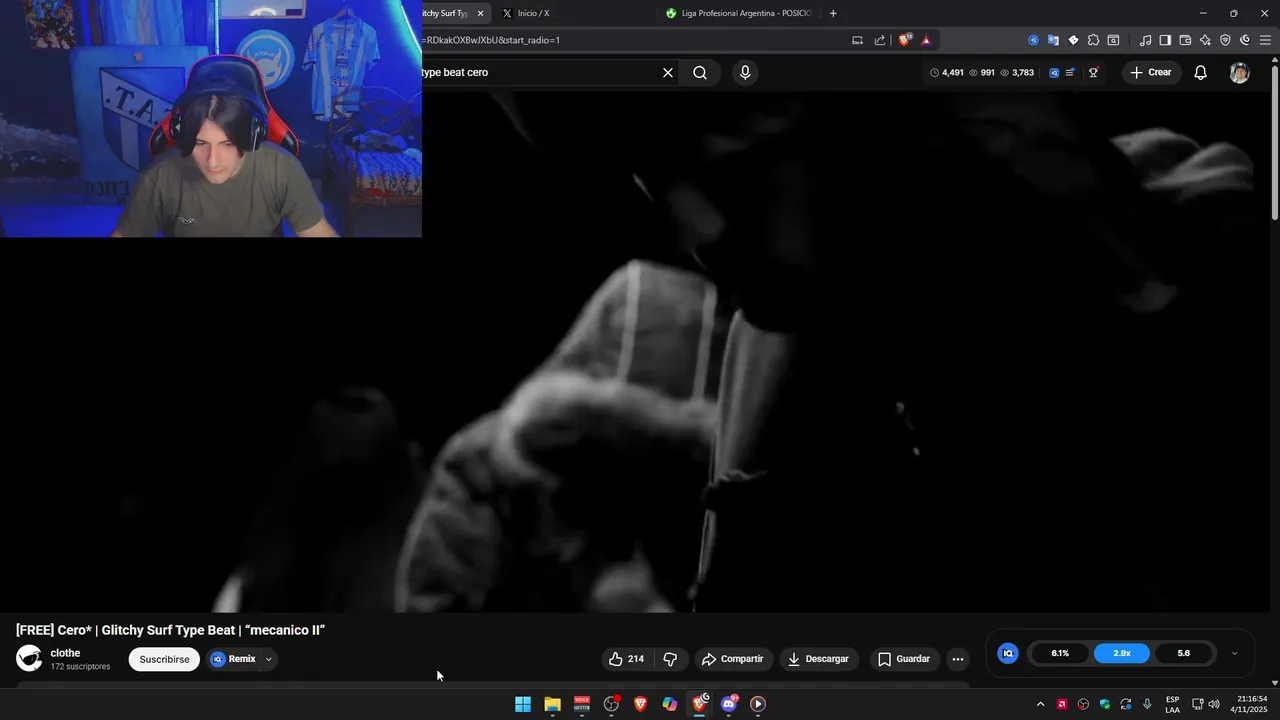Close the Glitchy Surf Type tab
Image resolution: width=1280 pixels, height=720 pixels.
481,13
